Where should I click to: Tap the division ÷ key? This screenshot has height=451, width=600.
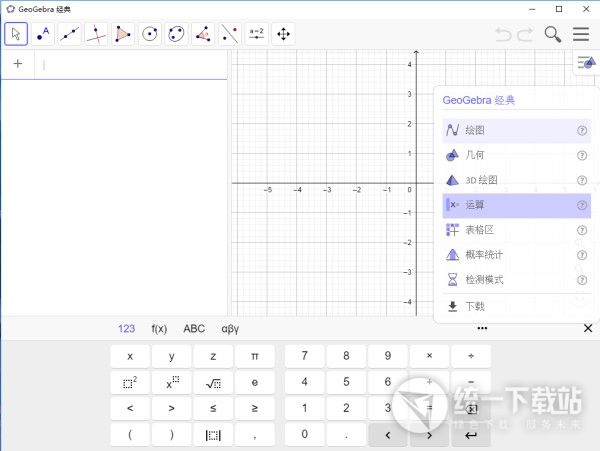coord(471,356)
